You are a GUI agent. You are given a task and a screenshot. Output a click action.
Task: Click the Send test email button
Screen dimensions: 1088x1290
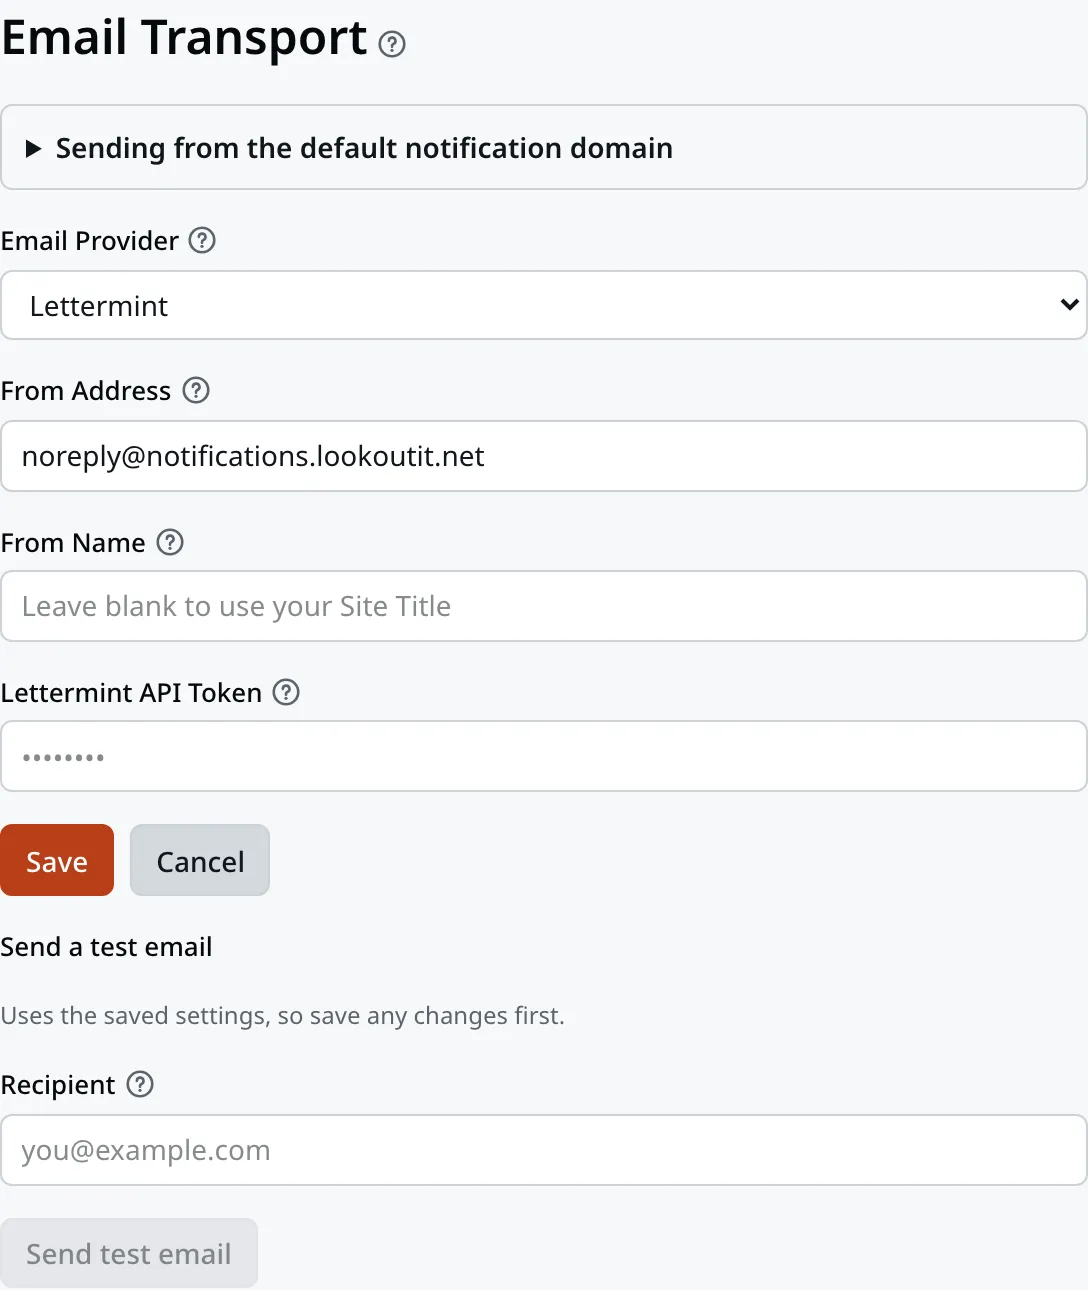tap(129, 1253)
